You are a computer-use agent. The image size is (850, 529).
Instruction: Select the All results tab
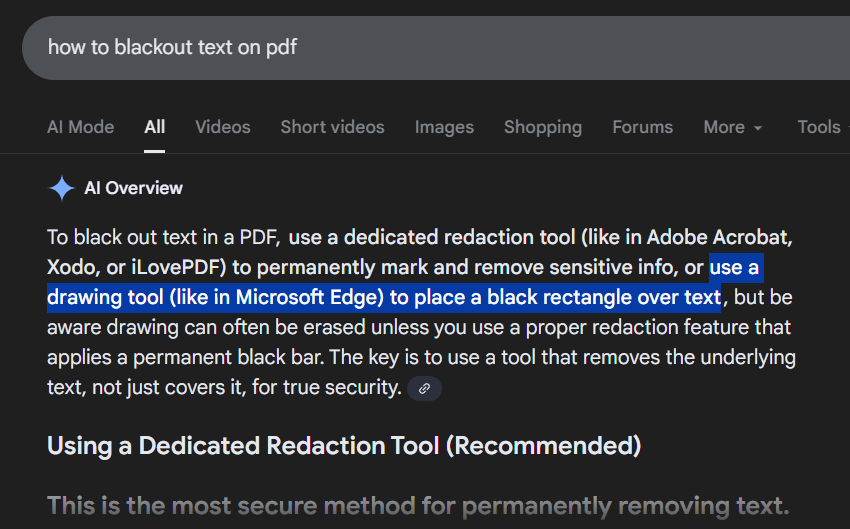(x=154, y=127)
